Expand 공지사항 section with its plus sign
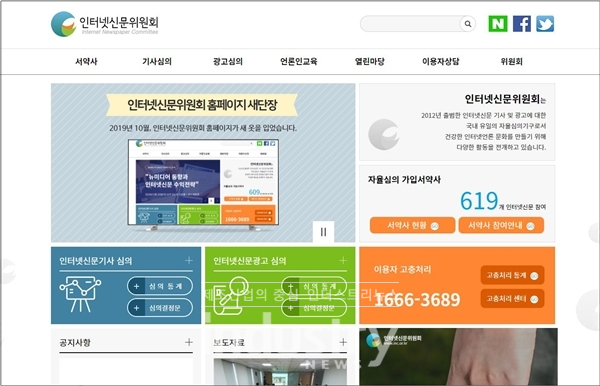 coord(189,342)
